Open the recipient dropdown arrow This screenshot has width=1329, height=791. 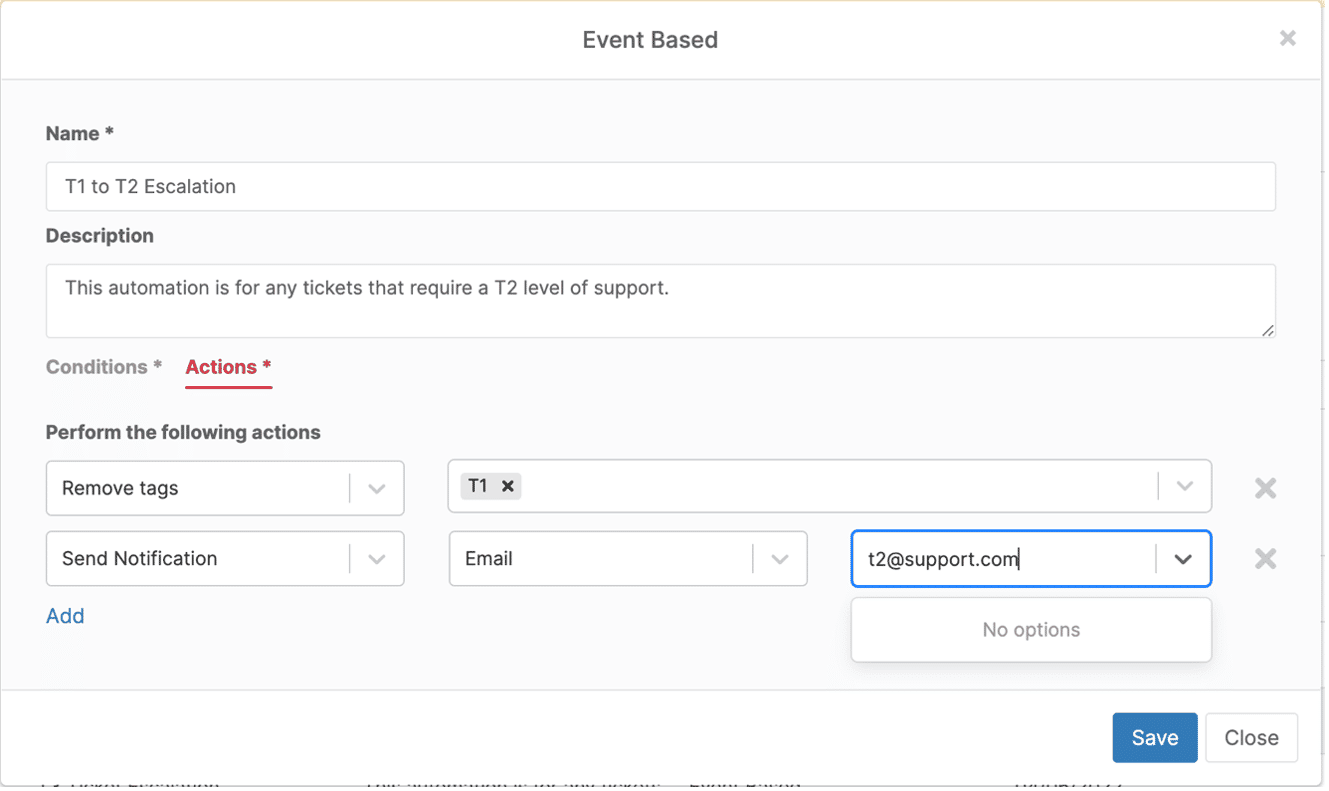1184,558
